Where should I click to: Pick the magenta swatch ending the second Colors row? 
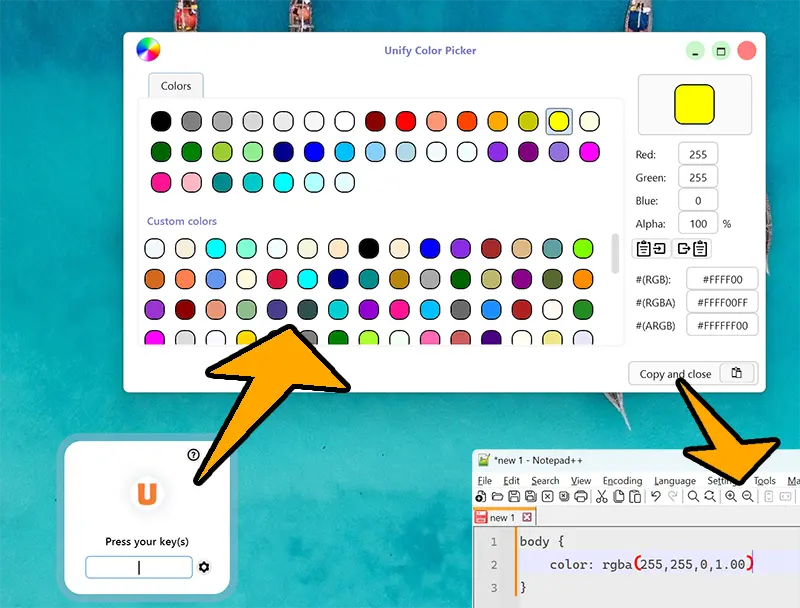point(589,151)
